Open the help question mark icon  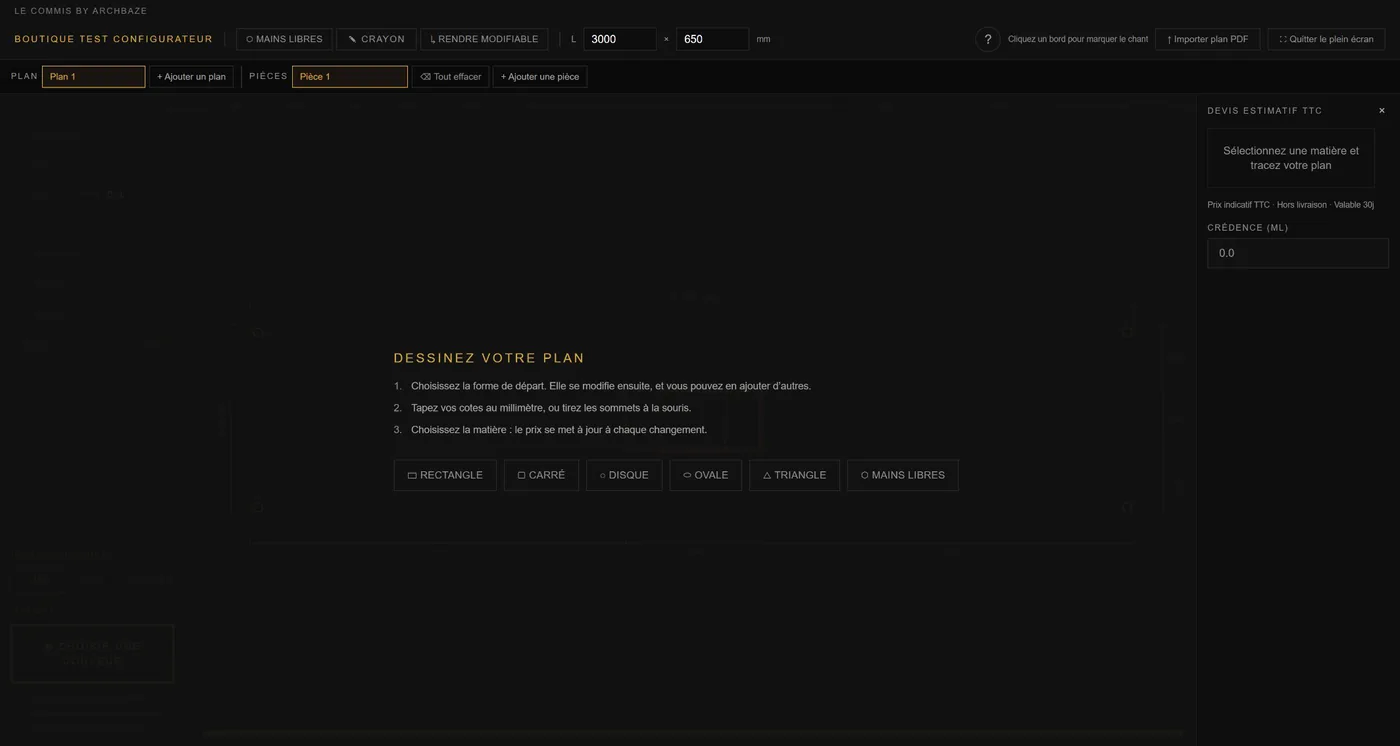coord(988,39)
